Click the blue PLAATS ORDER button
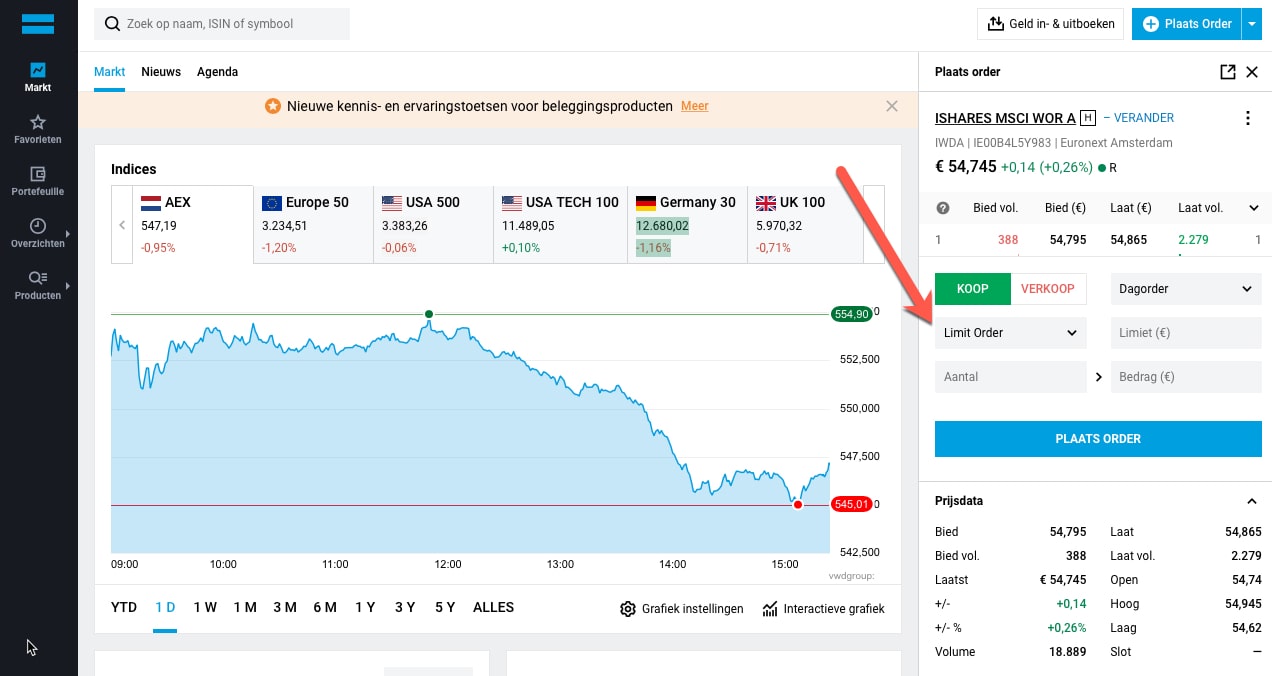The image size is (1272, 676). [x=1098, y=439]
